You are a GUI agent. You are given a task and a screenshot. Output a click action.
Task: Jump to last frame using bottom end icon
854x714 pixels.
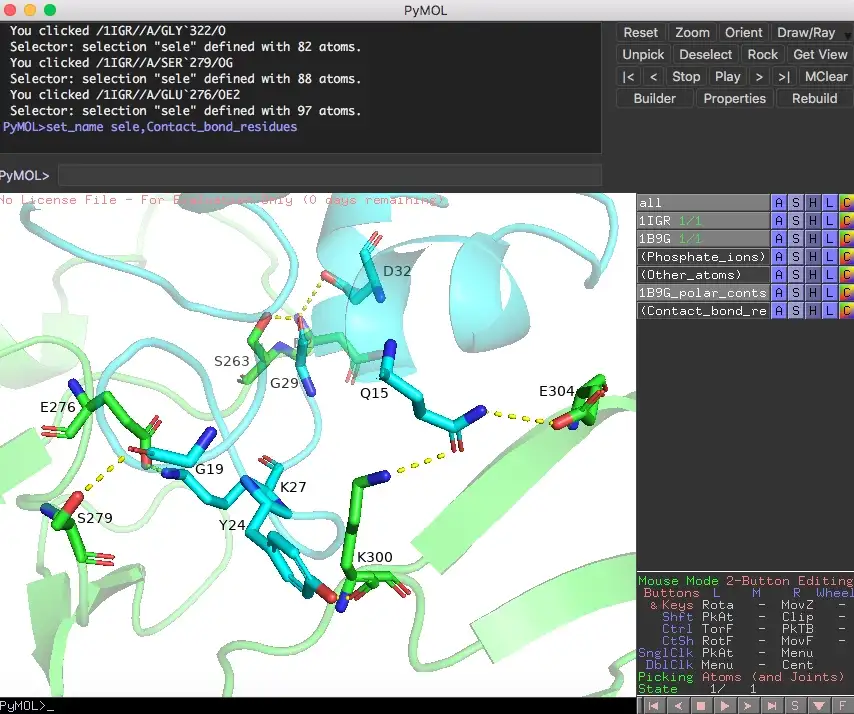[770, 706]
